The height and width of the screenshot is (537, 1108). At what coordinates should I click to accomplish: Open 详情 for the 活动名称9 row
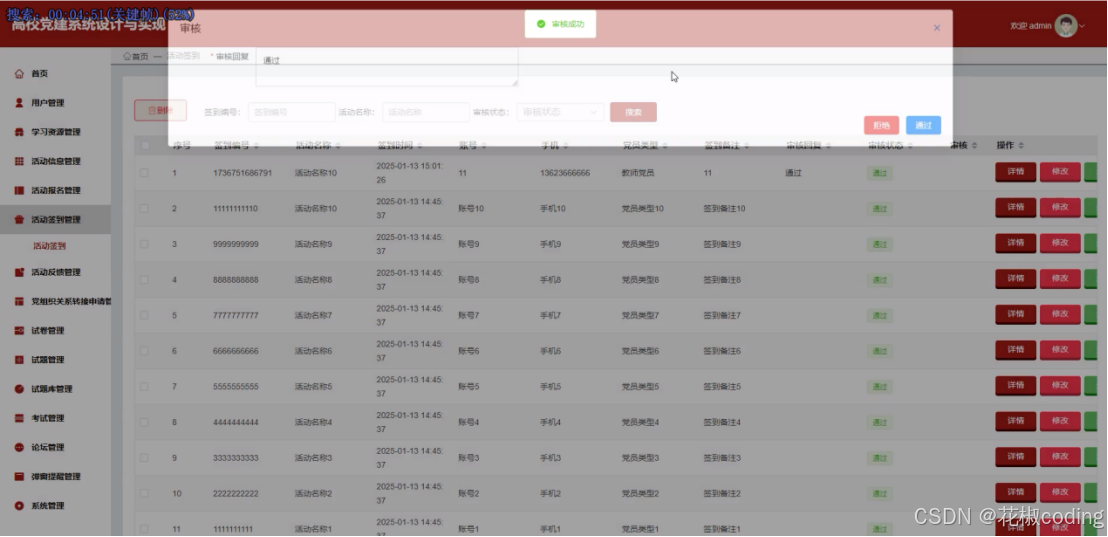coord(1015,243)
